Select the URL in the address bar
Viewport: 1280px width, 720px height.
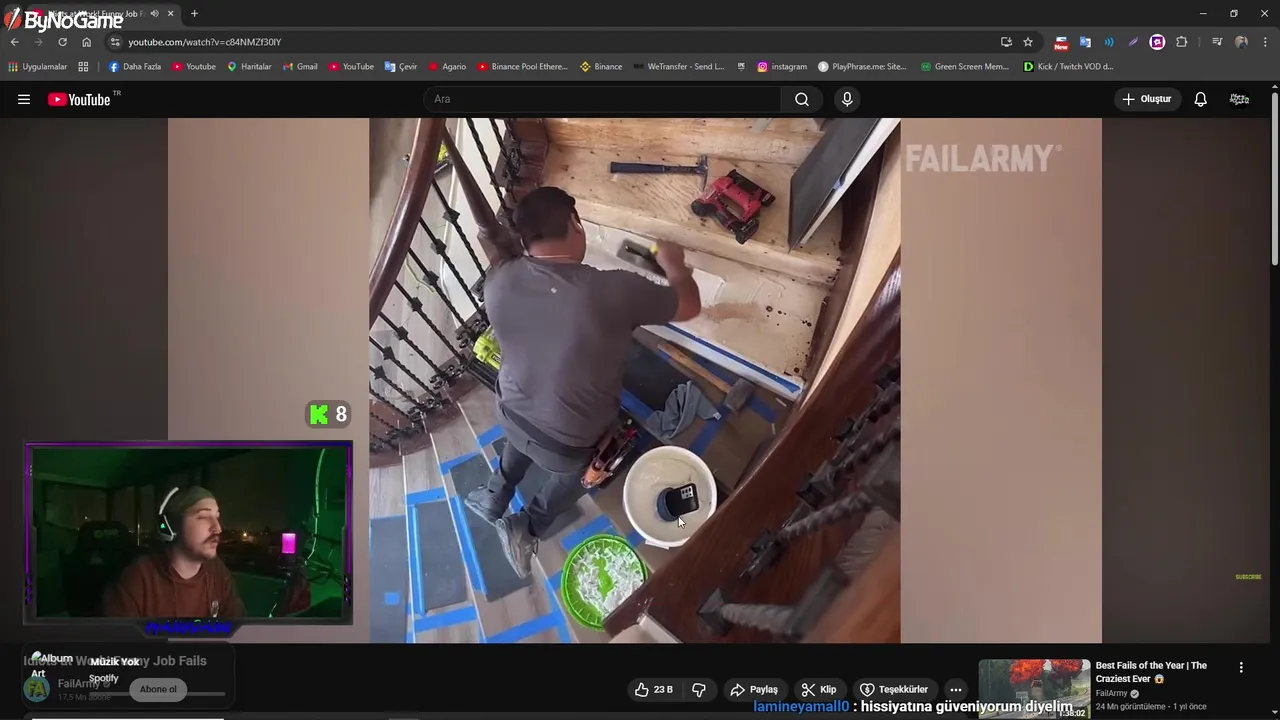[205, 42]
